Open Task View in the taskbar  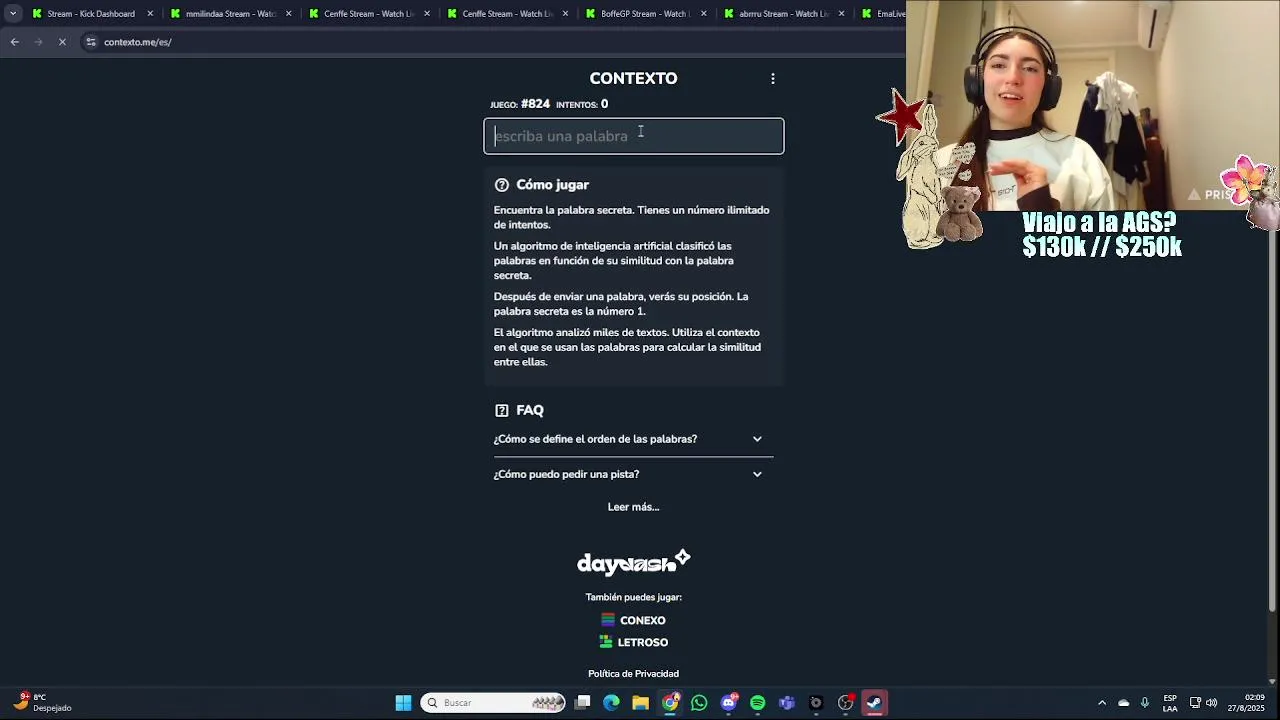[583, 703]
